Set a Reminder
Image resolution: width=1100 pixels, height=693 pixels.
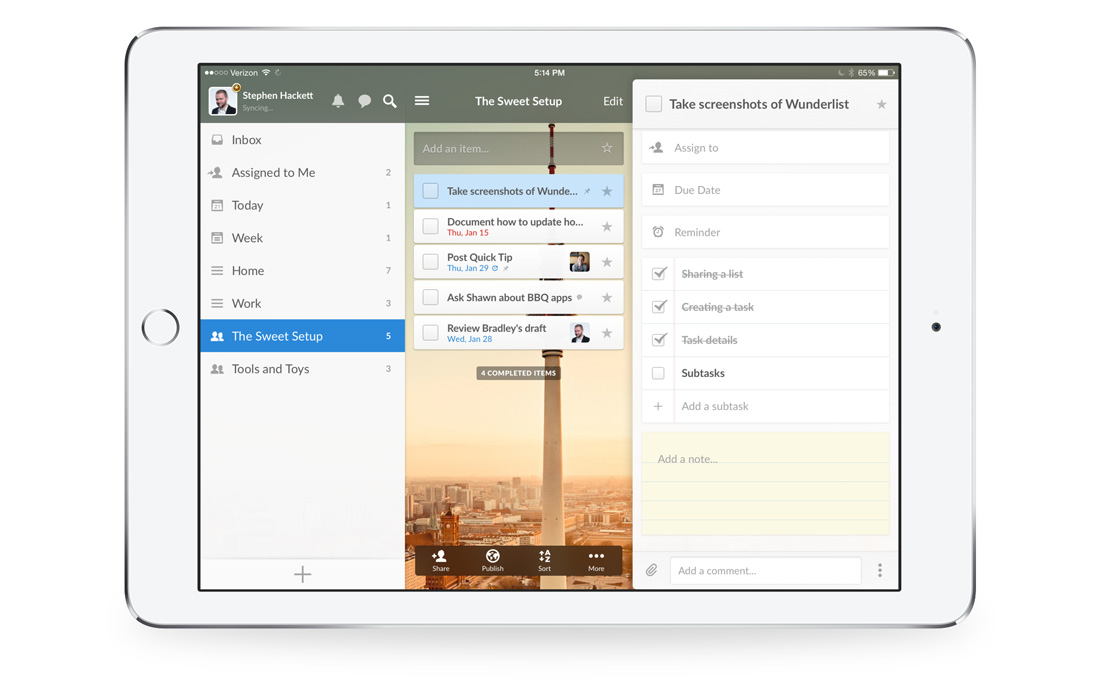(765, 232)
